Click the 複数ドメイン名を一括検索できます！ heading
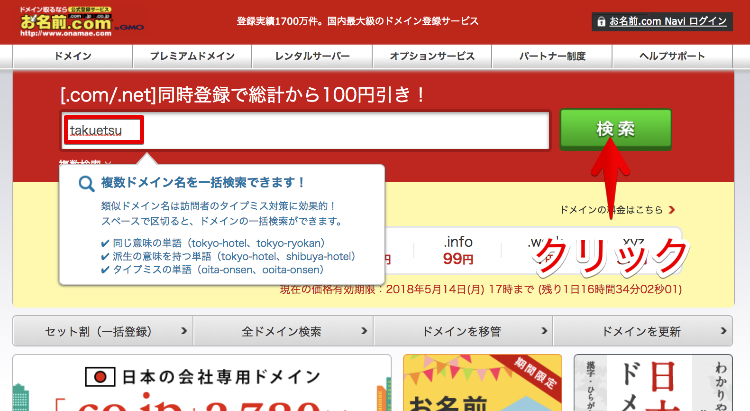 pos(203,182)
